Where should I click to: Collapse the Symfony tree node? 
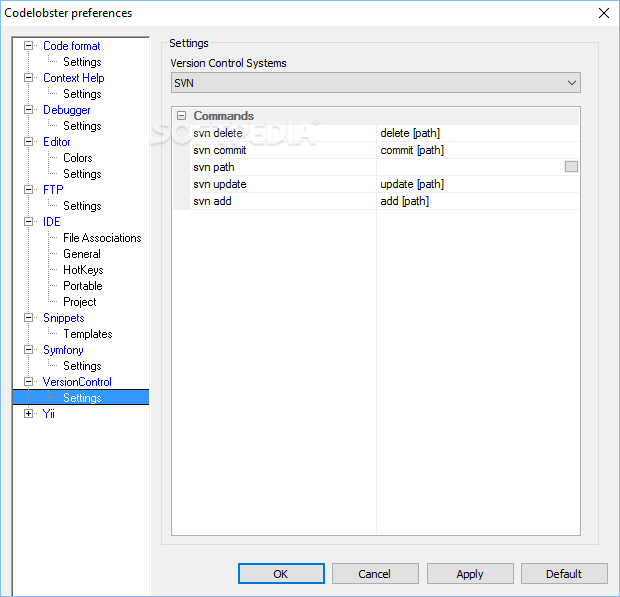pos(28,350)
